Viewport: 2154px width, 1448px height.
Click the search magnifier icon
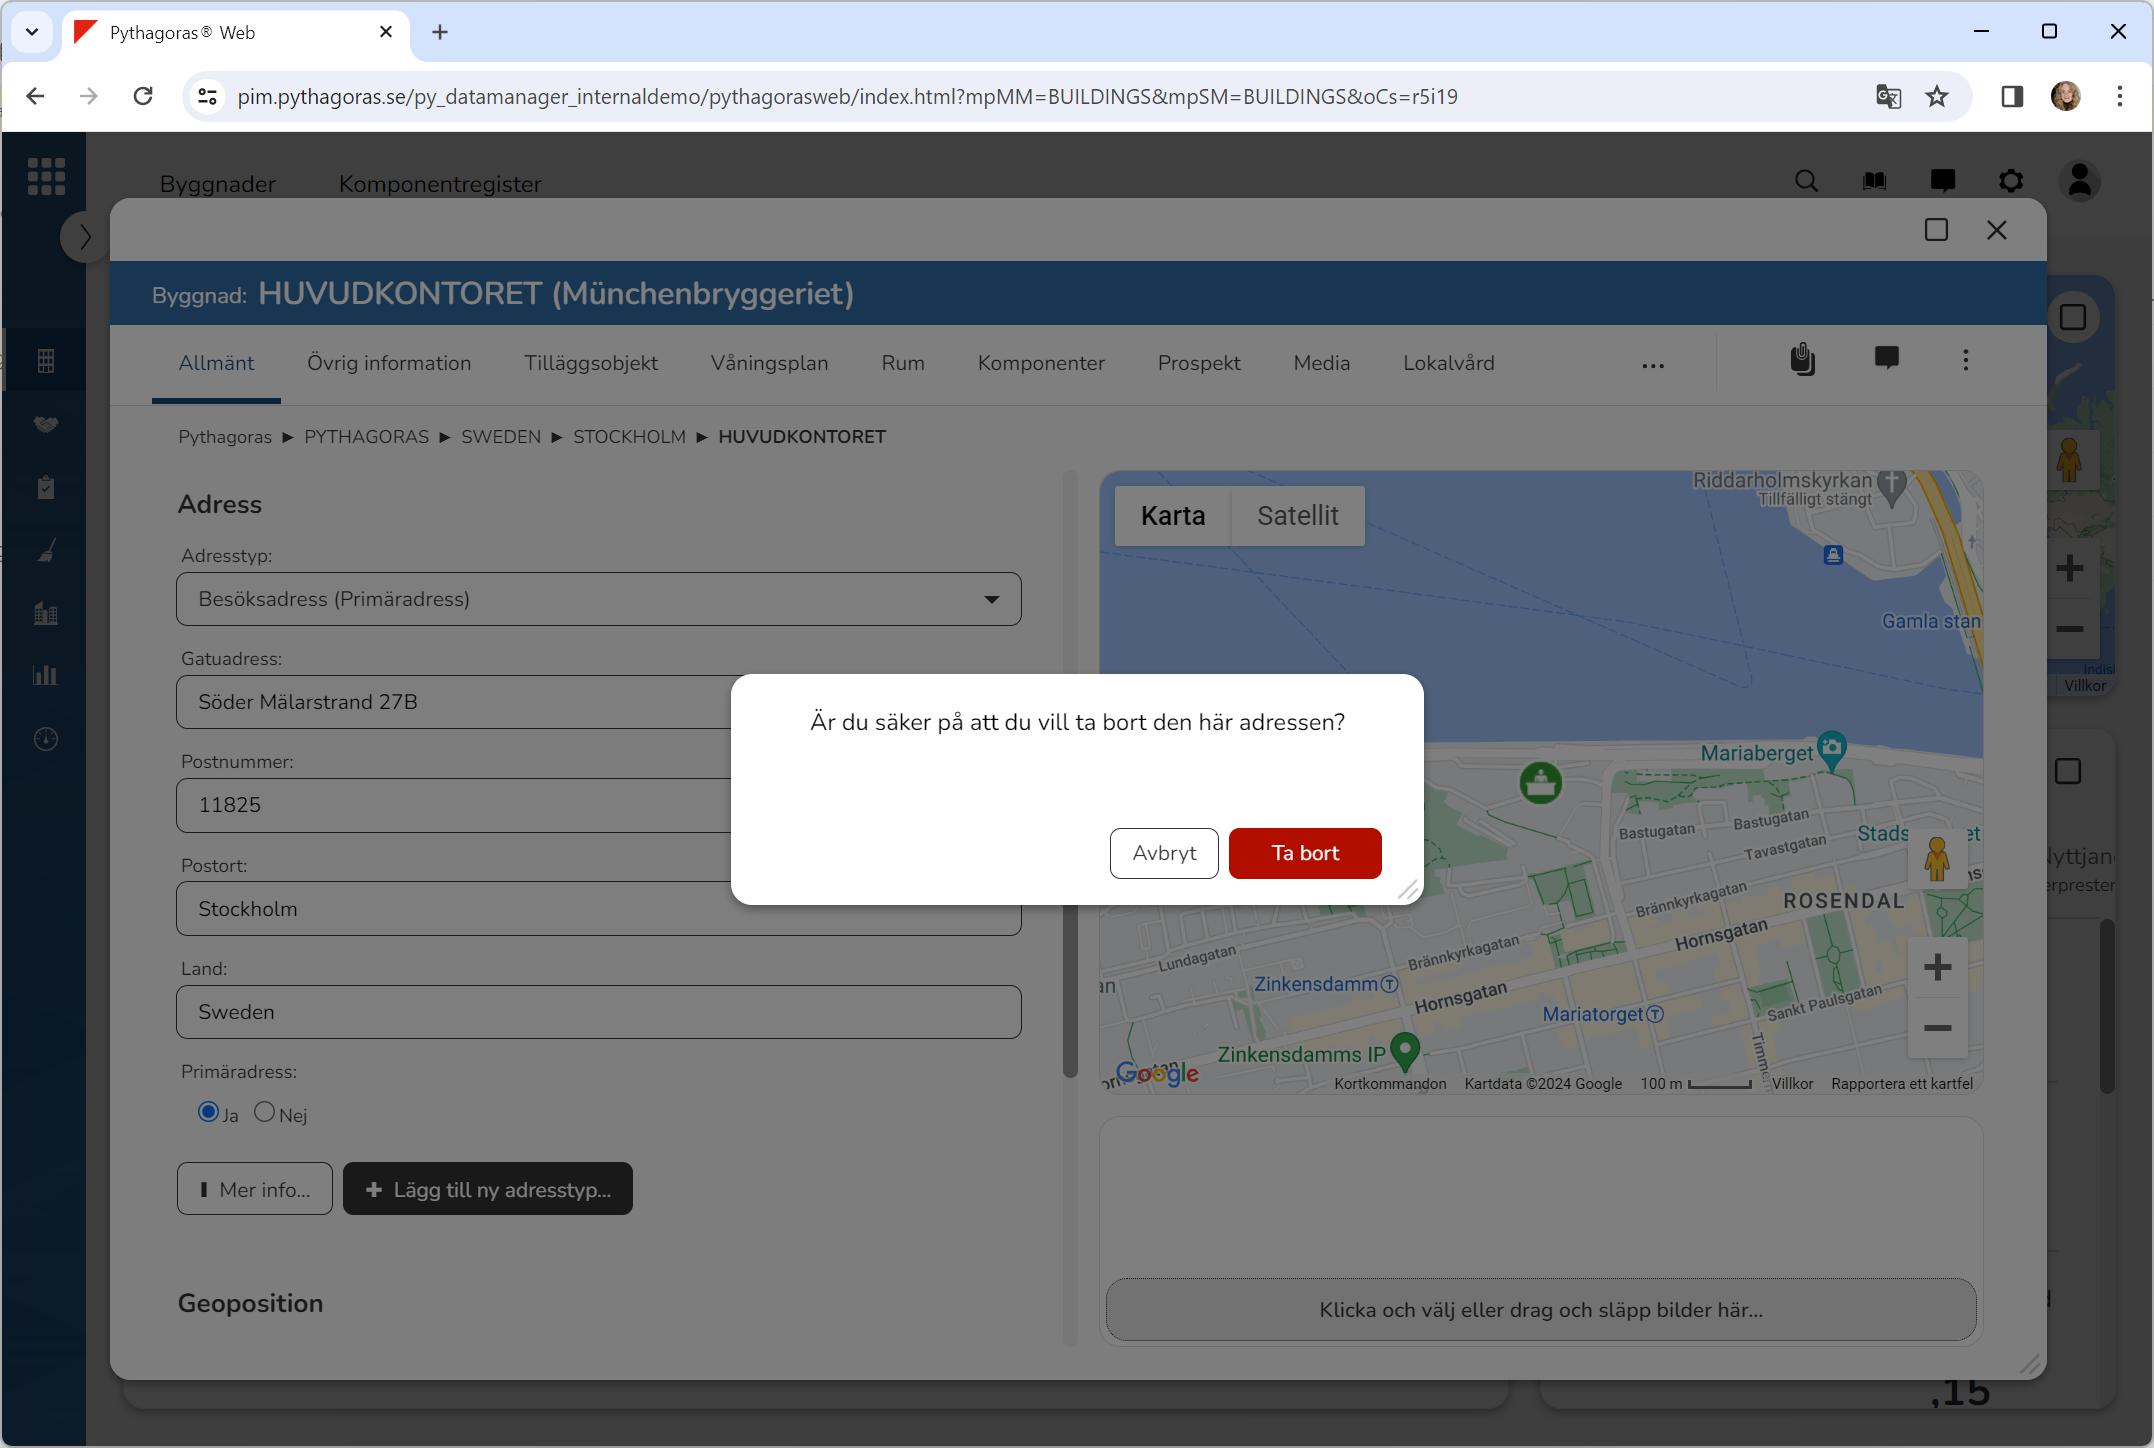[1806, 181]
